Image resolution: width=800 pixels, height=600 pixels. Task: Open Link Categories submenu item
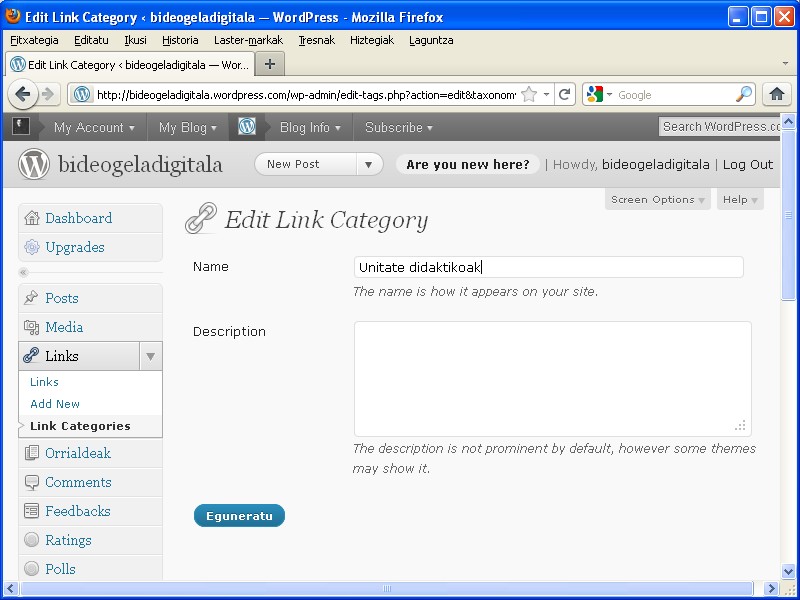click(80, 426)
